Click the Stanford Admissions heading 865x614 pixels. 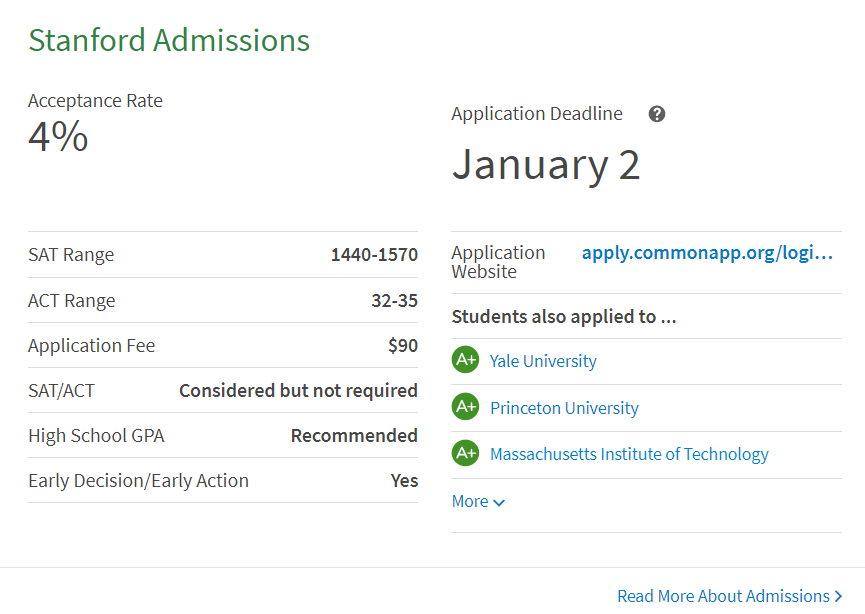point(169,41)
